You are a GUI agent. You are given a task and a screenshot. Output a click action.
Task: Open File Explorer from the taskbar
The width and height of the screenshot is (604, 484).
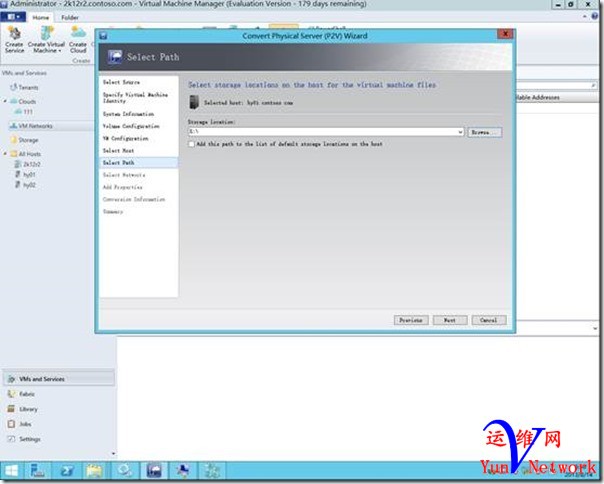tap(95, 471)
